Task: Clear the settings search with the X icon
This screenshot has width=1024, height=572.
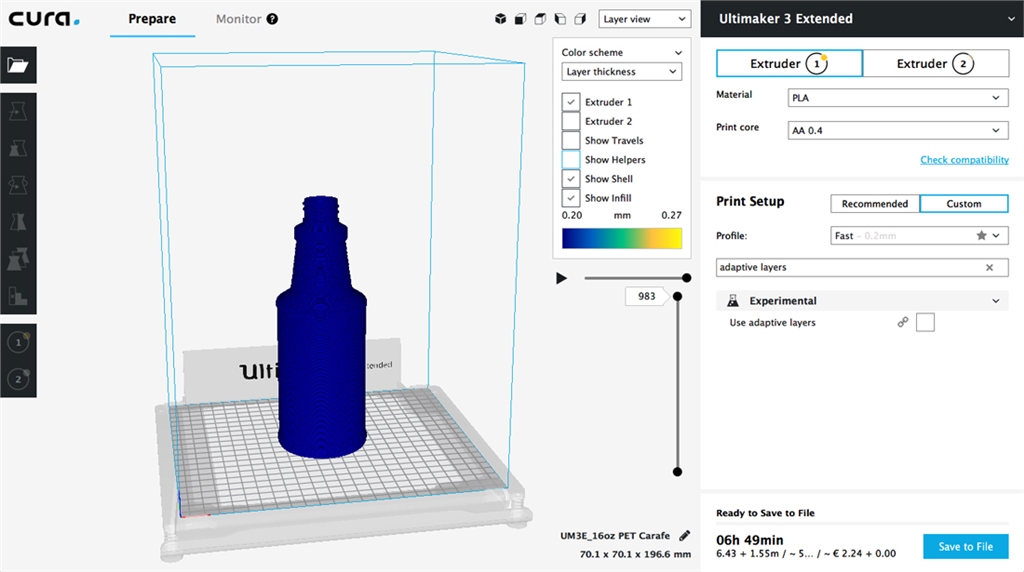Action: point(989,268)
